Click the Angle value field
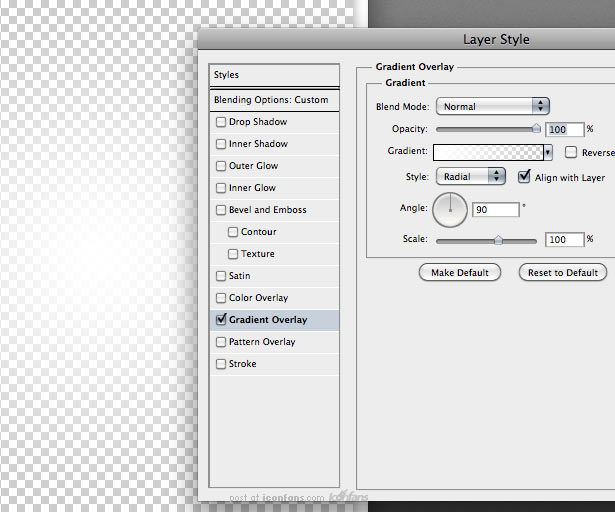The image size is (615, 512). pos(496,210)
